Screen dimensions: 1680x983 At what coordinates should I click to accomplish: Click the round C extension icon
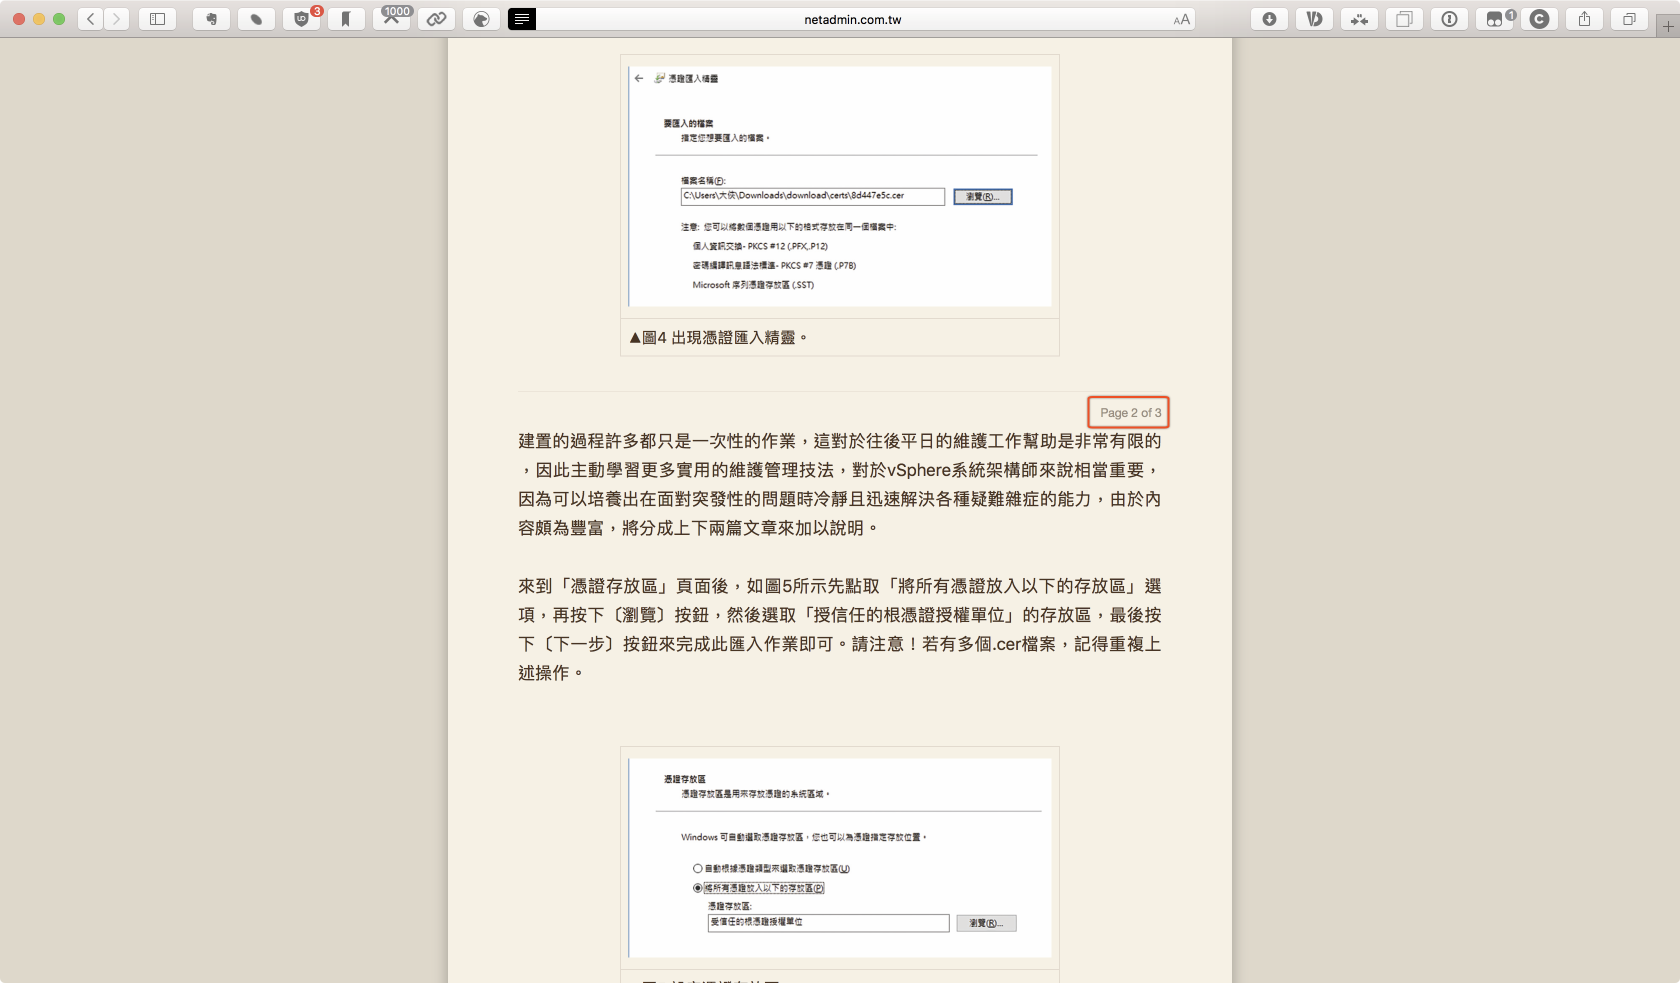point(1539,19)
